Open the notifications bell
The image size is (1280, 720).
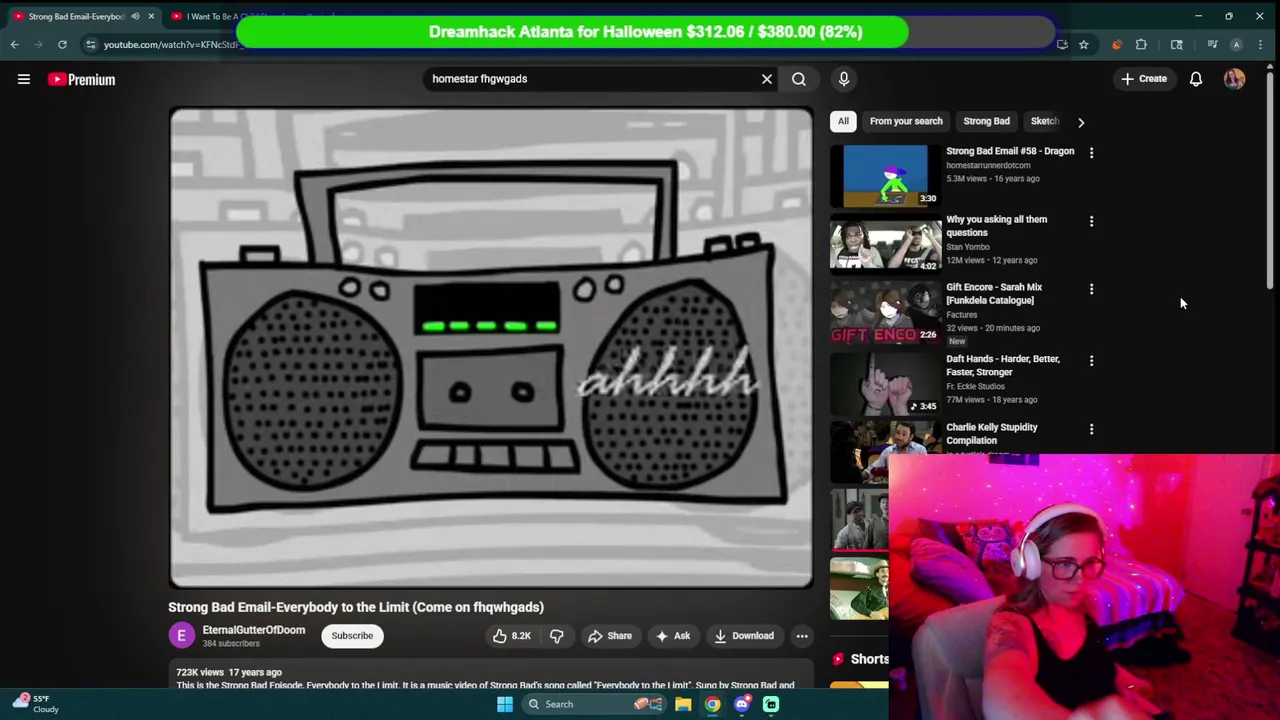(1196, 79)
